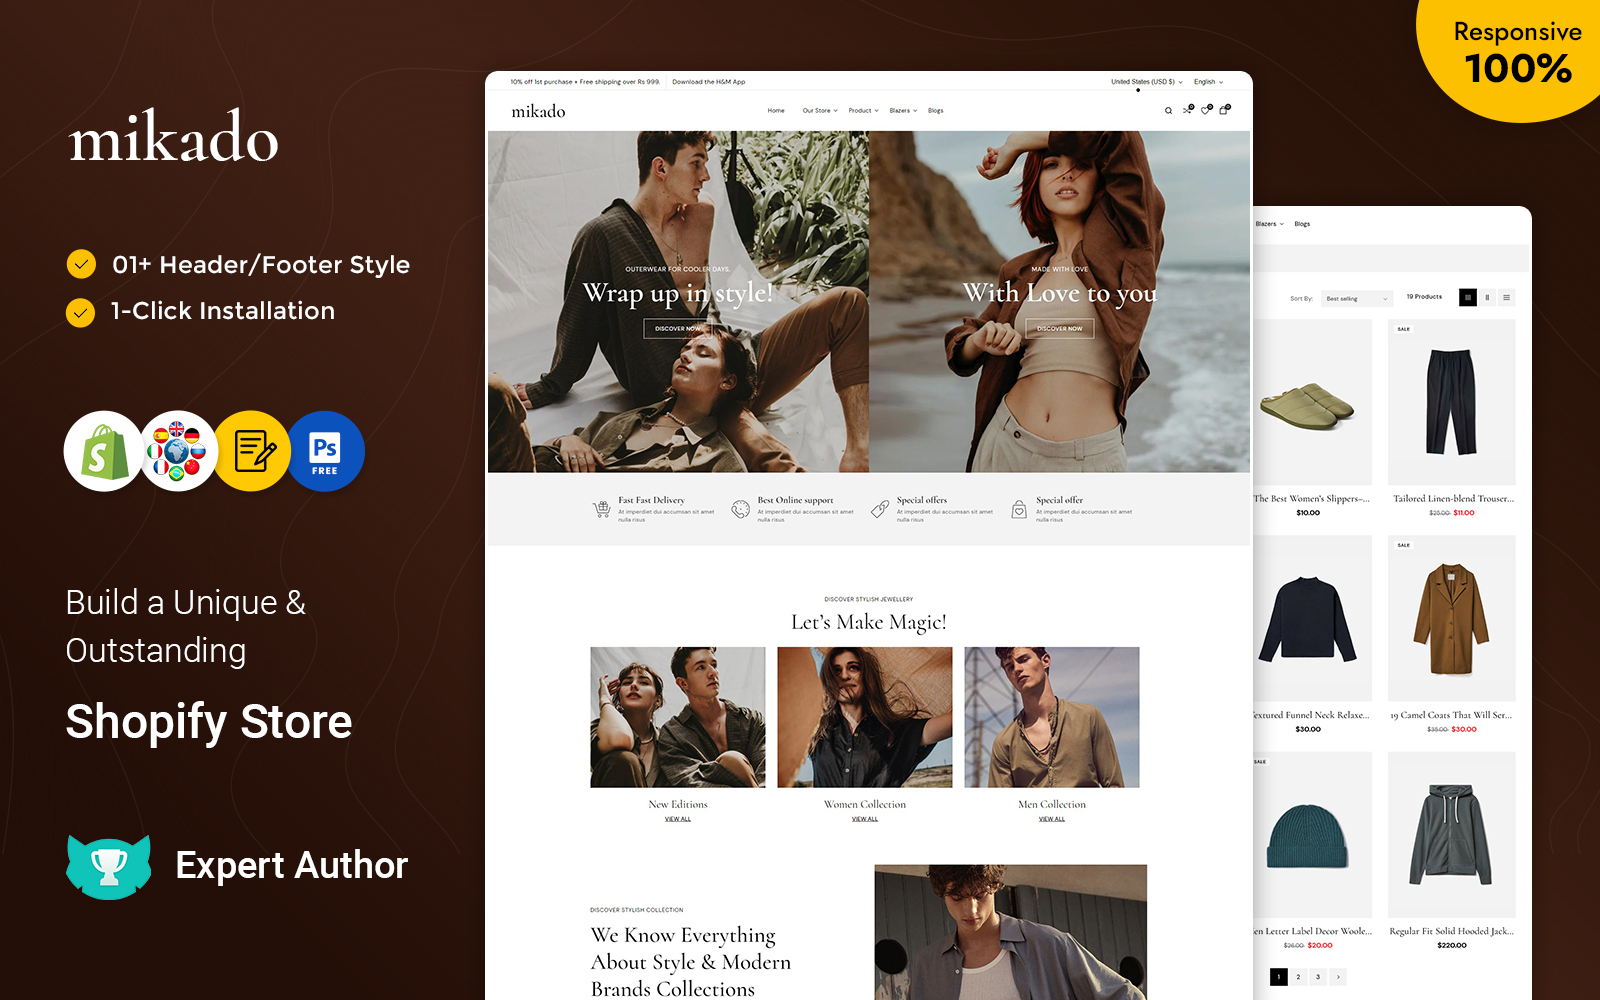Open the English language dropdown

click(1208, 82)
